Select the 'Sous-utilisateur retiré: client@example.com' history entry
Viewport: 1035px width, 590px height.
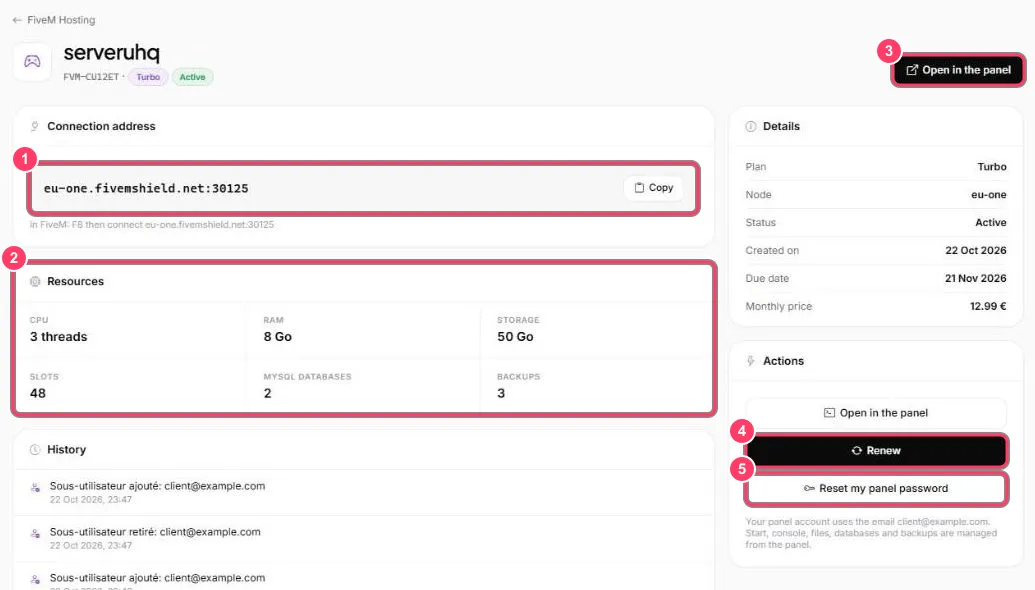tap(363, 539)
